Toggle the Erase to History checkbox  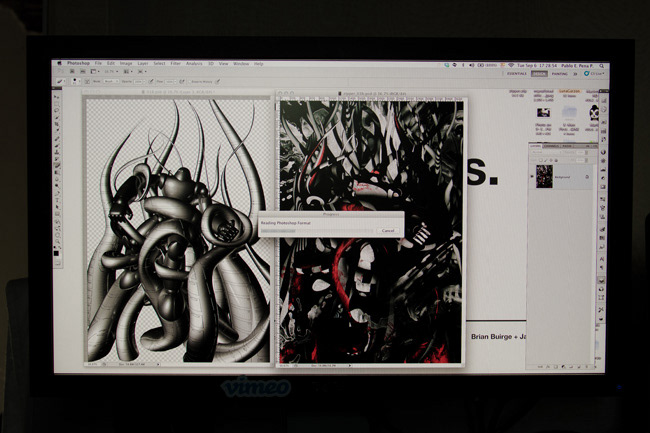pos(189,81)
